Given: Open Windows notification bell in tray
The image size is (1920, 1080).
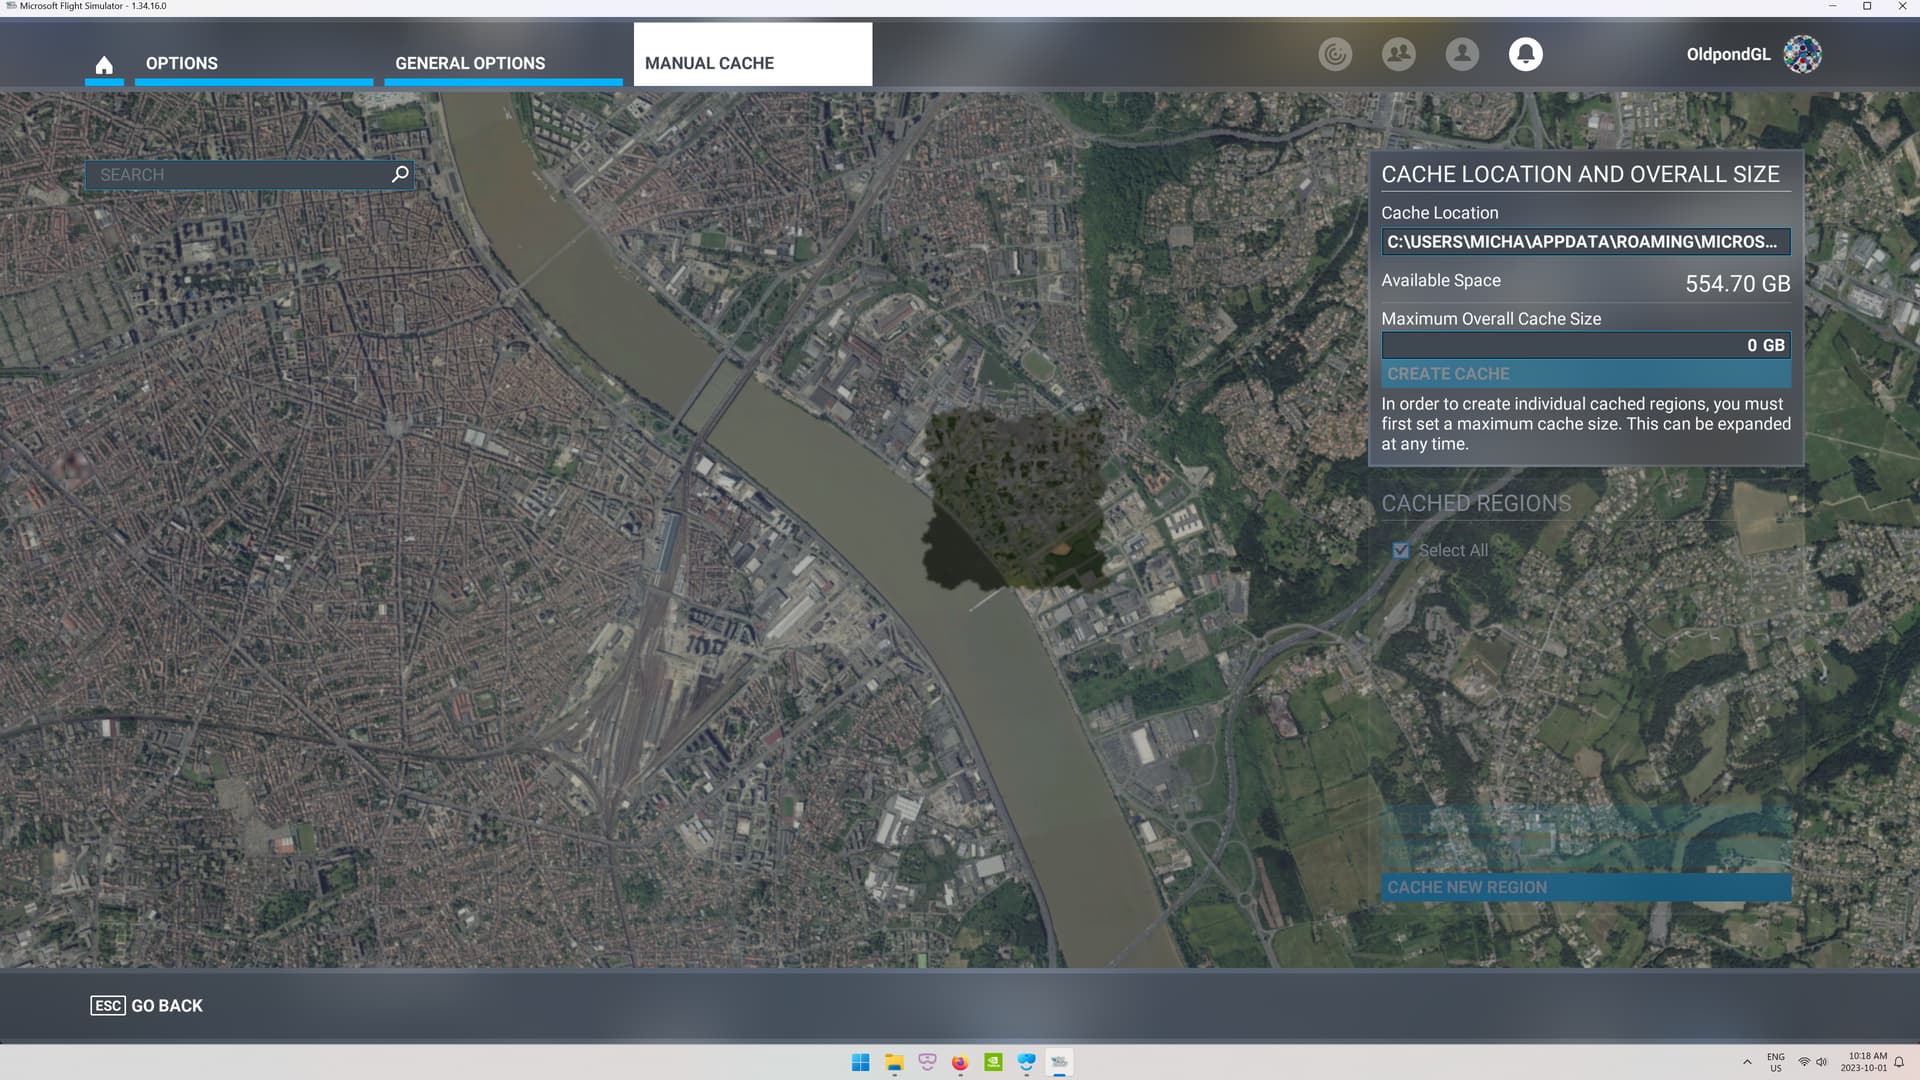Looking at the screenshot, I should coord(1899,1062).
